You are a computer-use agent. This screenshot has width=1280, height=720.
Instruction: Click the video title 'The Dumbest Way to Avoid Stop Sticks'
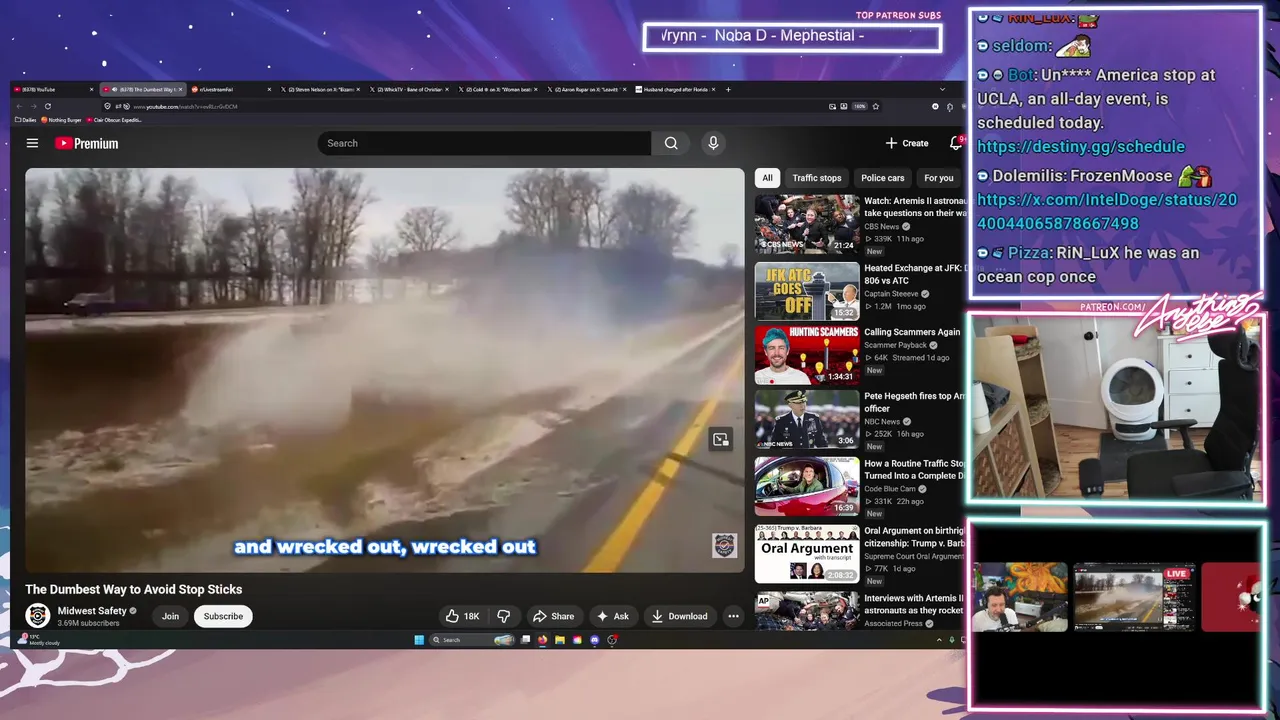pyautogui.click(x=134, y=589)
